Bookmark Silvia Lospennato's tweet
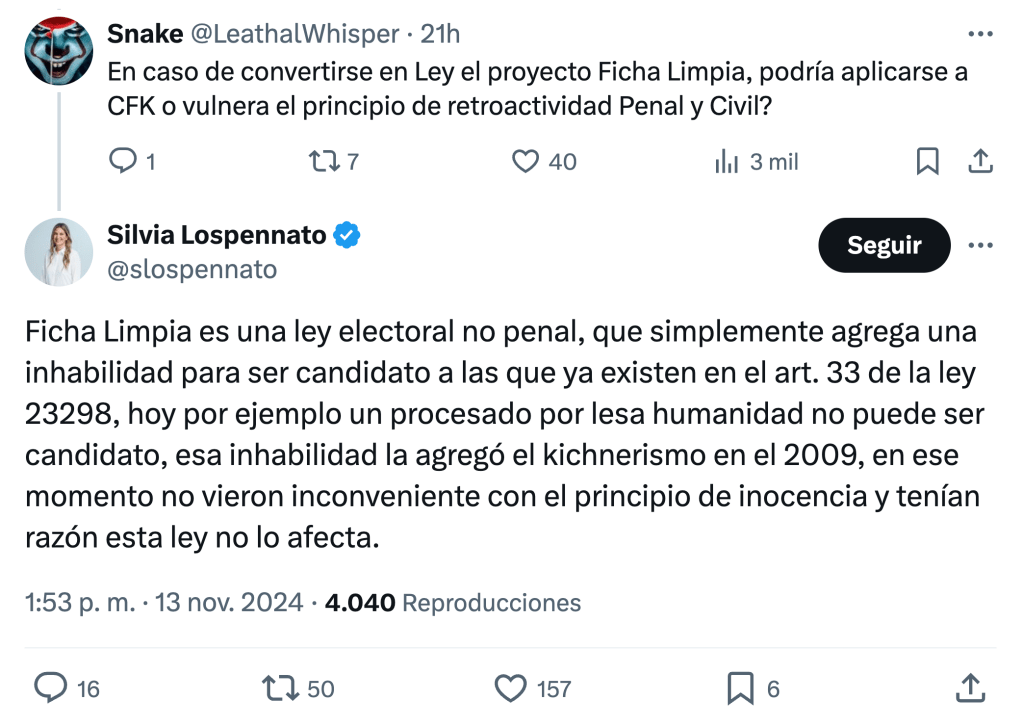 click(x=740, y=688)
